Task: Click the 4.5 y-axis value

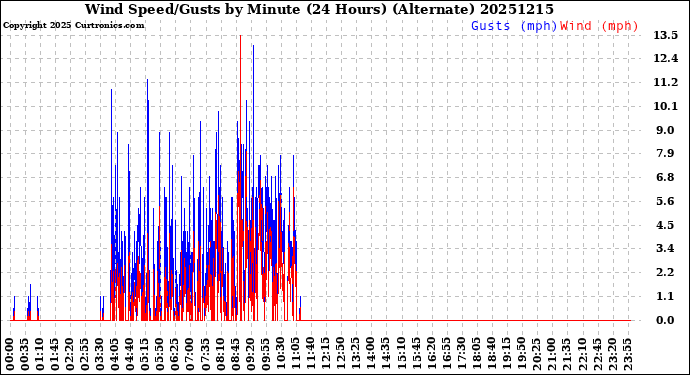Action: click(665, 225)
